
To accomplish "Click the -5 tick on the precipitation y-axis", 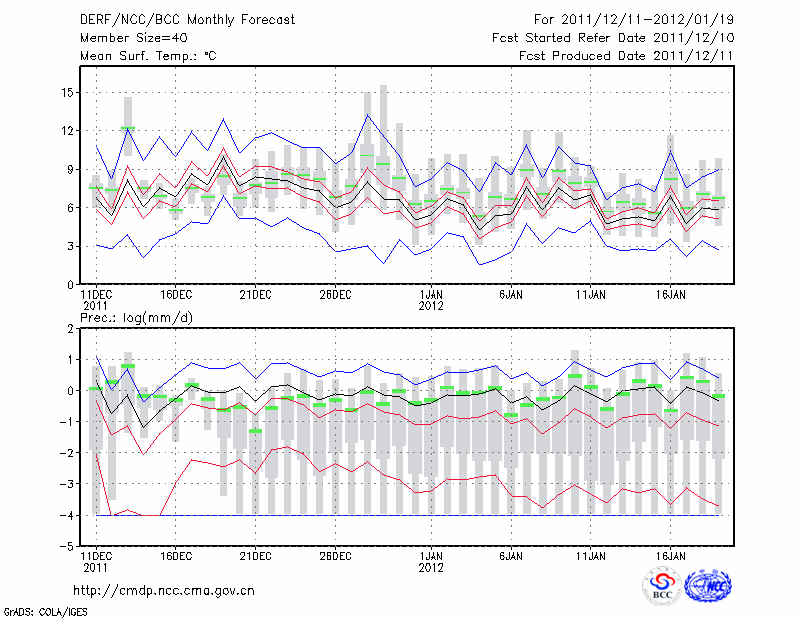I will pos(66,547).
